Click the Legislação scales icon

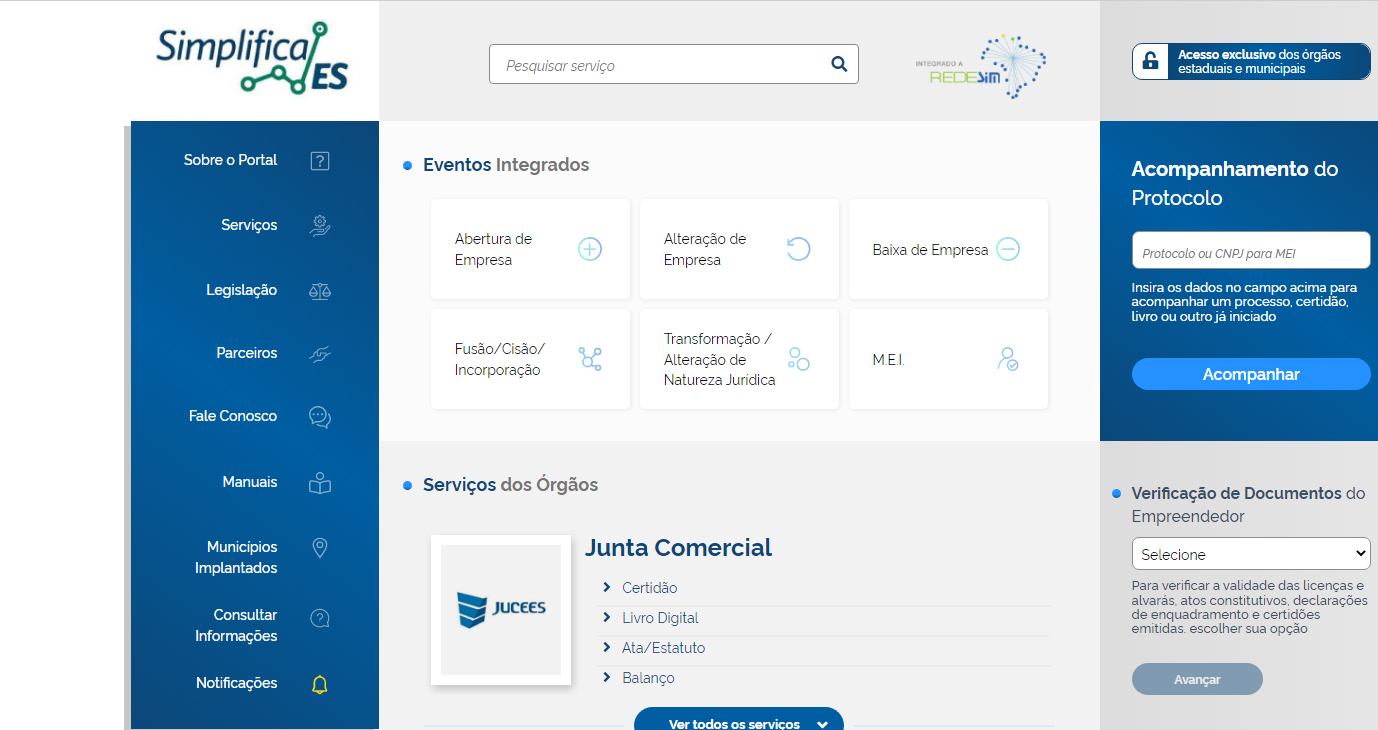tap(320, 291)
